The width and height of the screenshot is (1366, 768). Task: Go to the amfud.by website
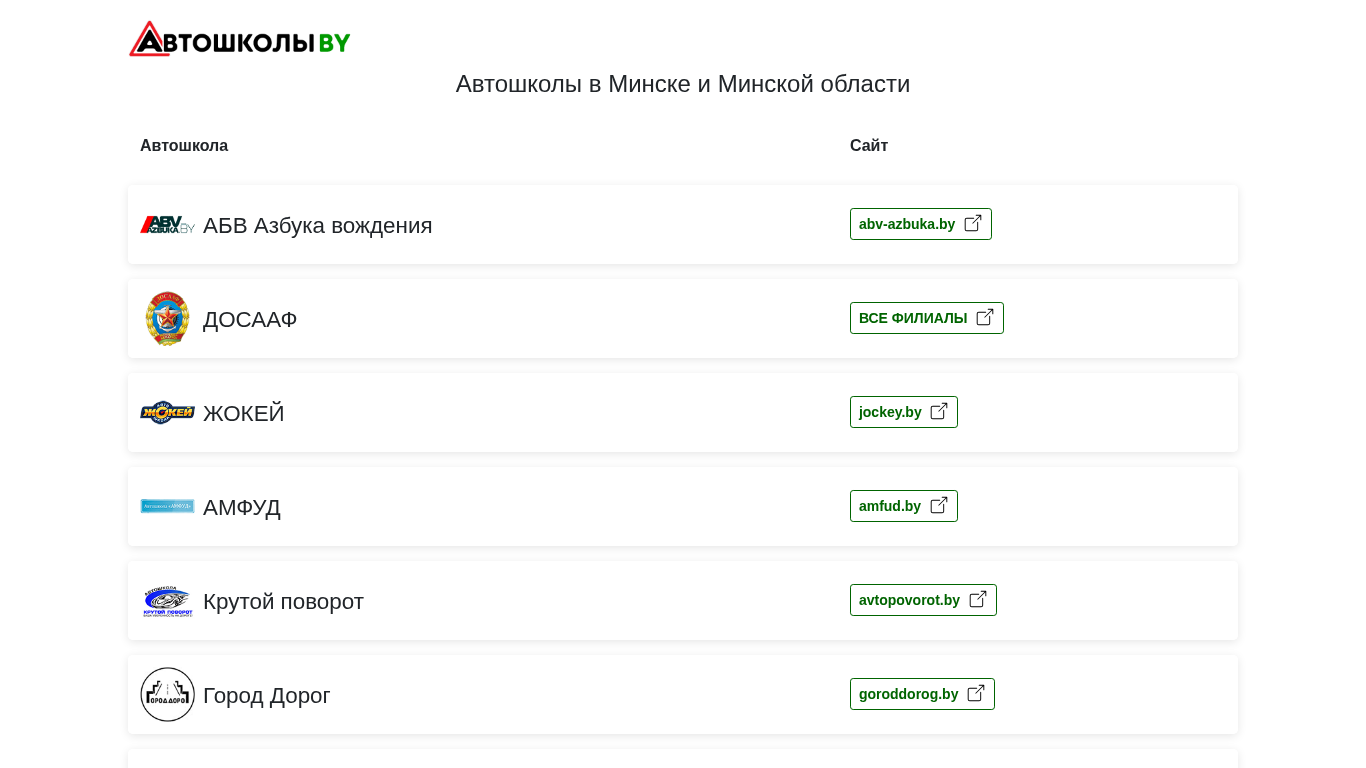pos(890,506)
